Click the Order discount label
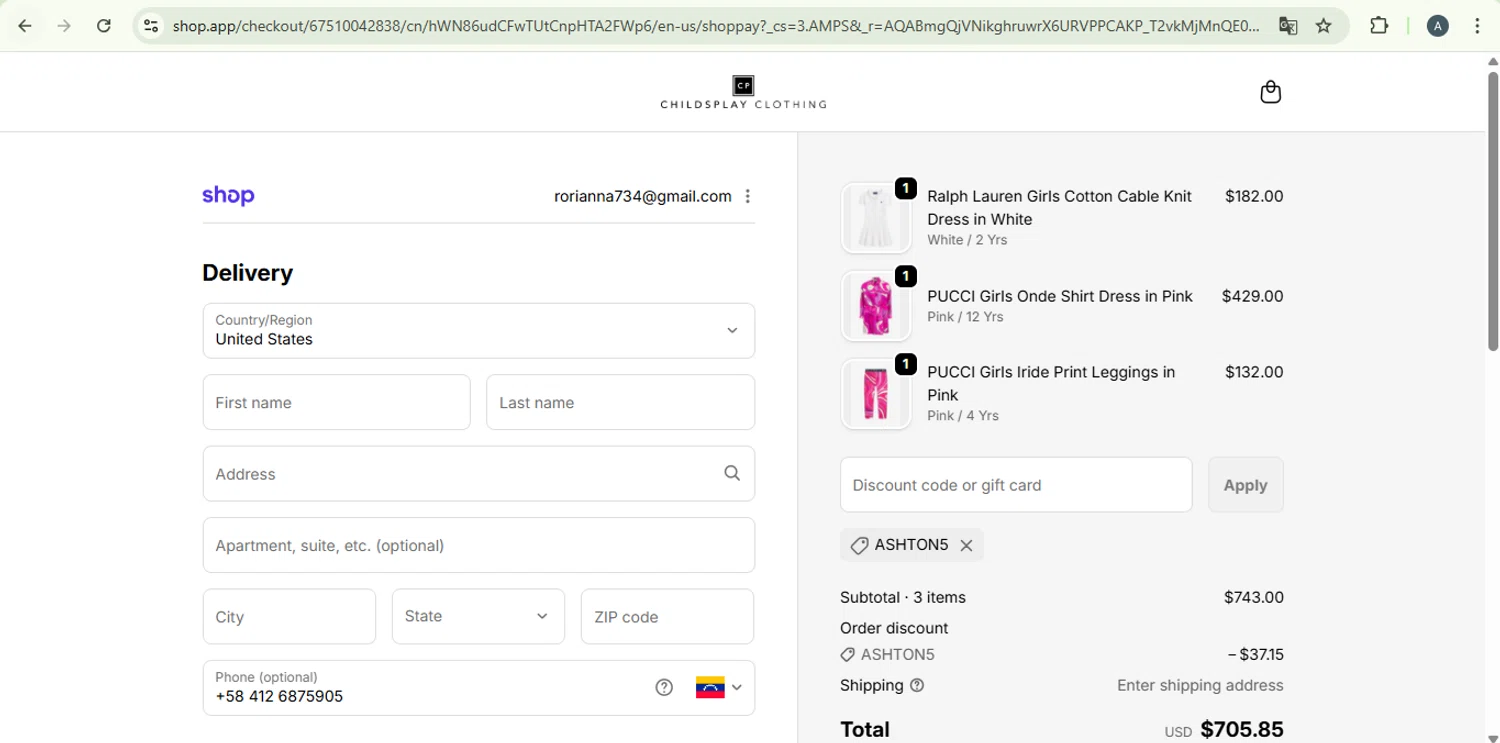Screen dimensions: 1500x743 click(x=894, y=629)
